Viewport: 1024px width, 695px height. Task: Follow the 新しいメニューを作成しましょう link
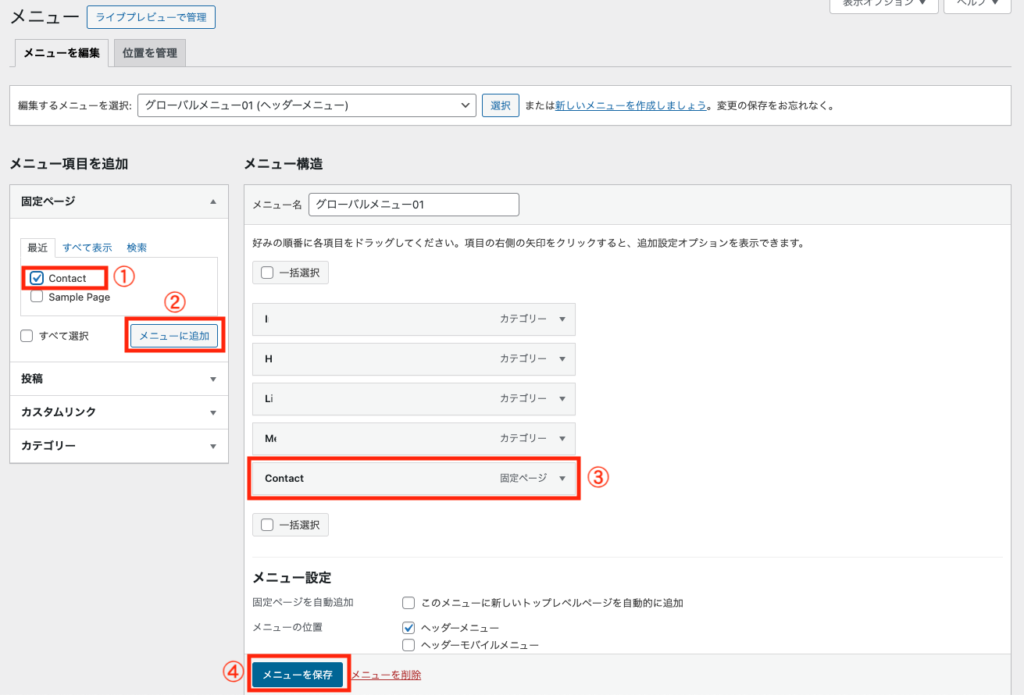(630, 105)
